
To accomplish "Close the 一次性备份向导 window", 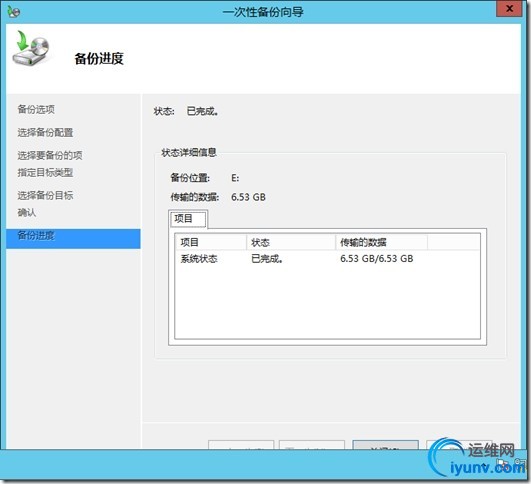I will point(509,9).
